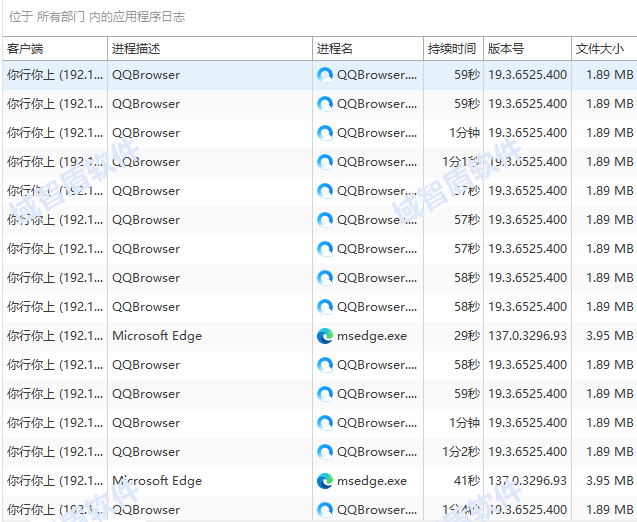Viewport: 637px width, 522px height.
Task: Click the 1.89 MB size in the highlighted row
Action: (x=609, y=75)
